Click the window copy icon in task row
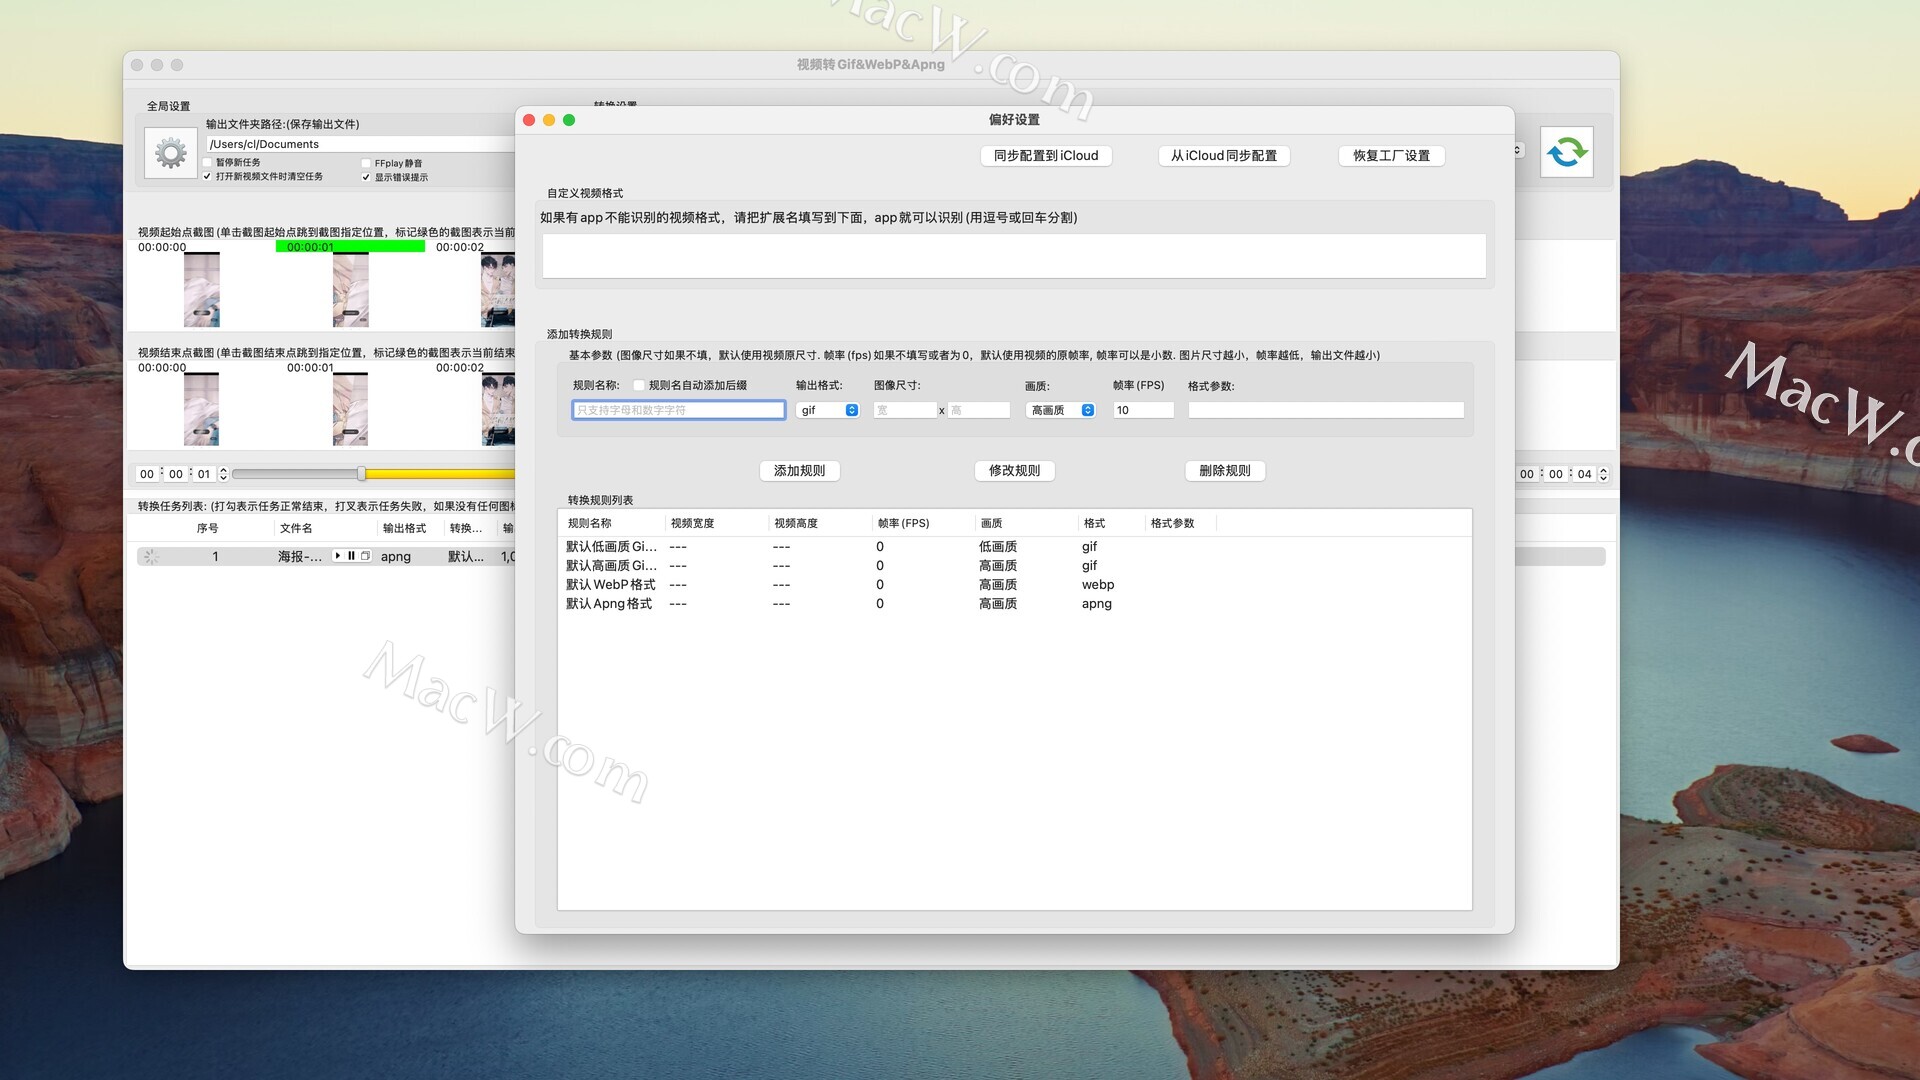Image resolution: width=1920 pixels, height=1080 pixels. (365, 556)
